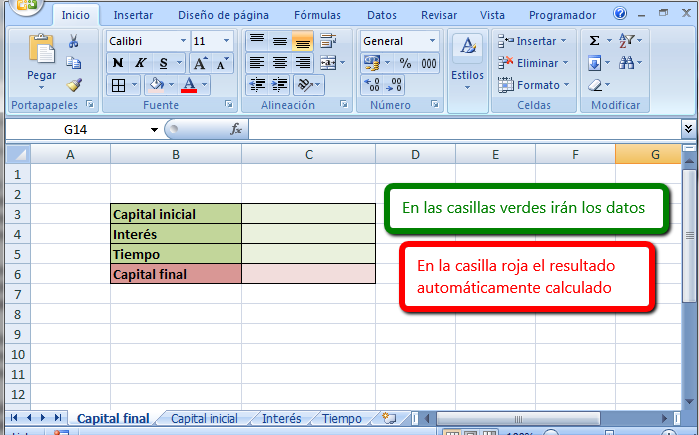The image size is (699, 435).
Task: Toggle Bold (N) formatting
Action: tap(118, 63)
